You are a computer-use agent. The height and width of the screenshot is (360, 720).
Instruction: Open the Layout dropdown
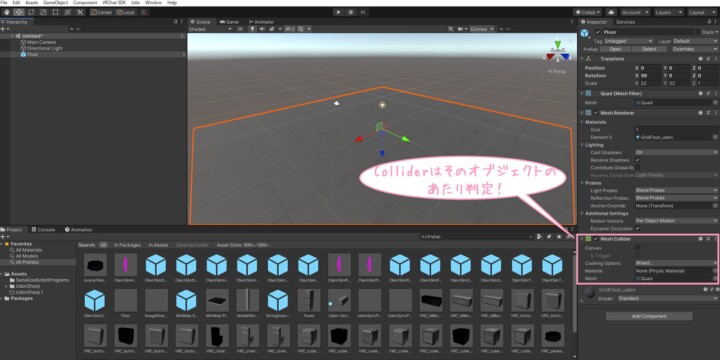pos(703,12)
